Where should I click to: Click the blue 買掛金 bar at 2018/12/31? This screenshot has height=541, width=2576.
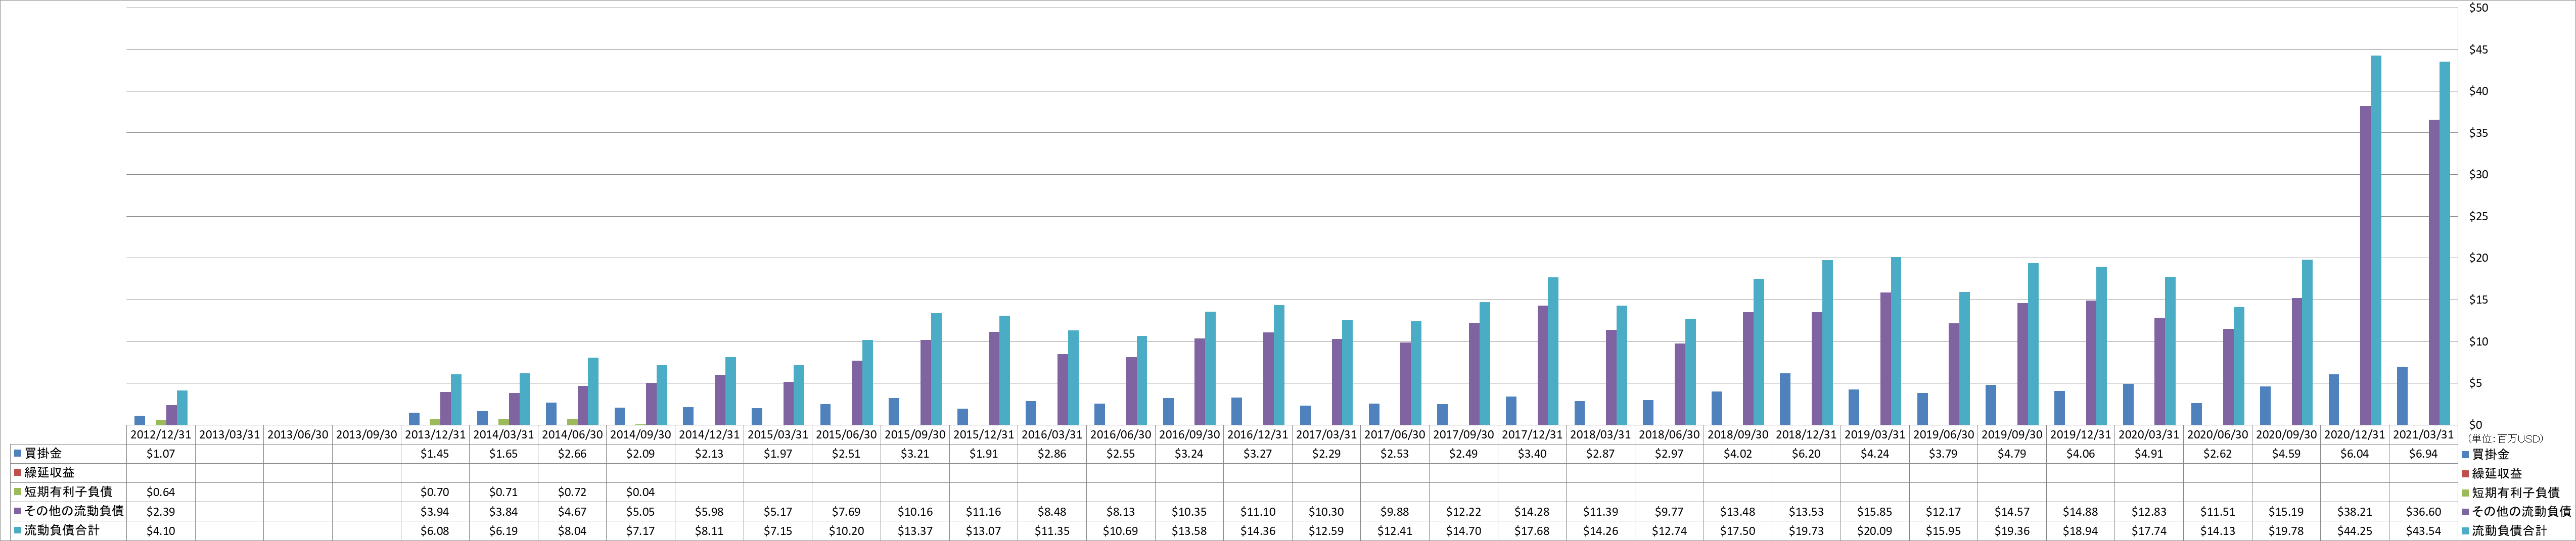tap(1785, 399)
